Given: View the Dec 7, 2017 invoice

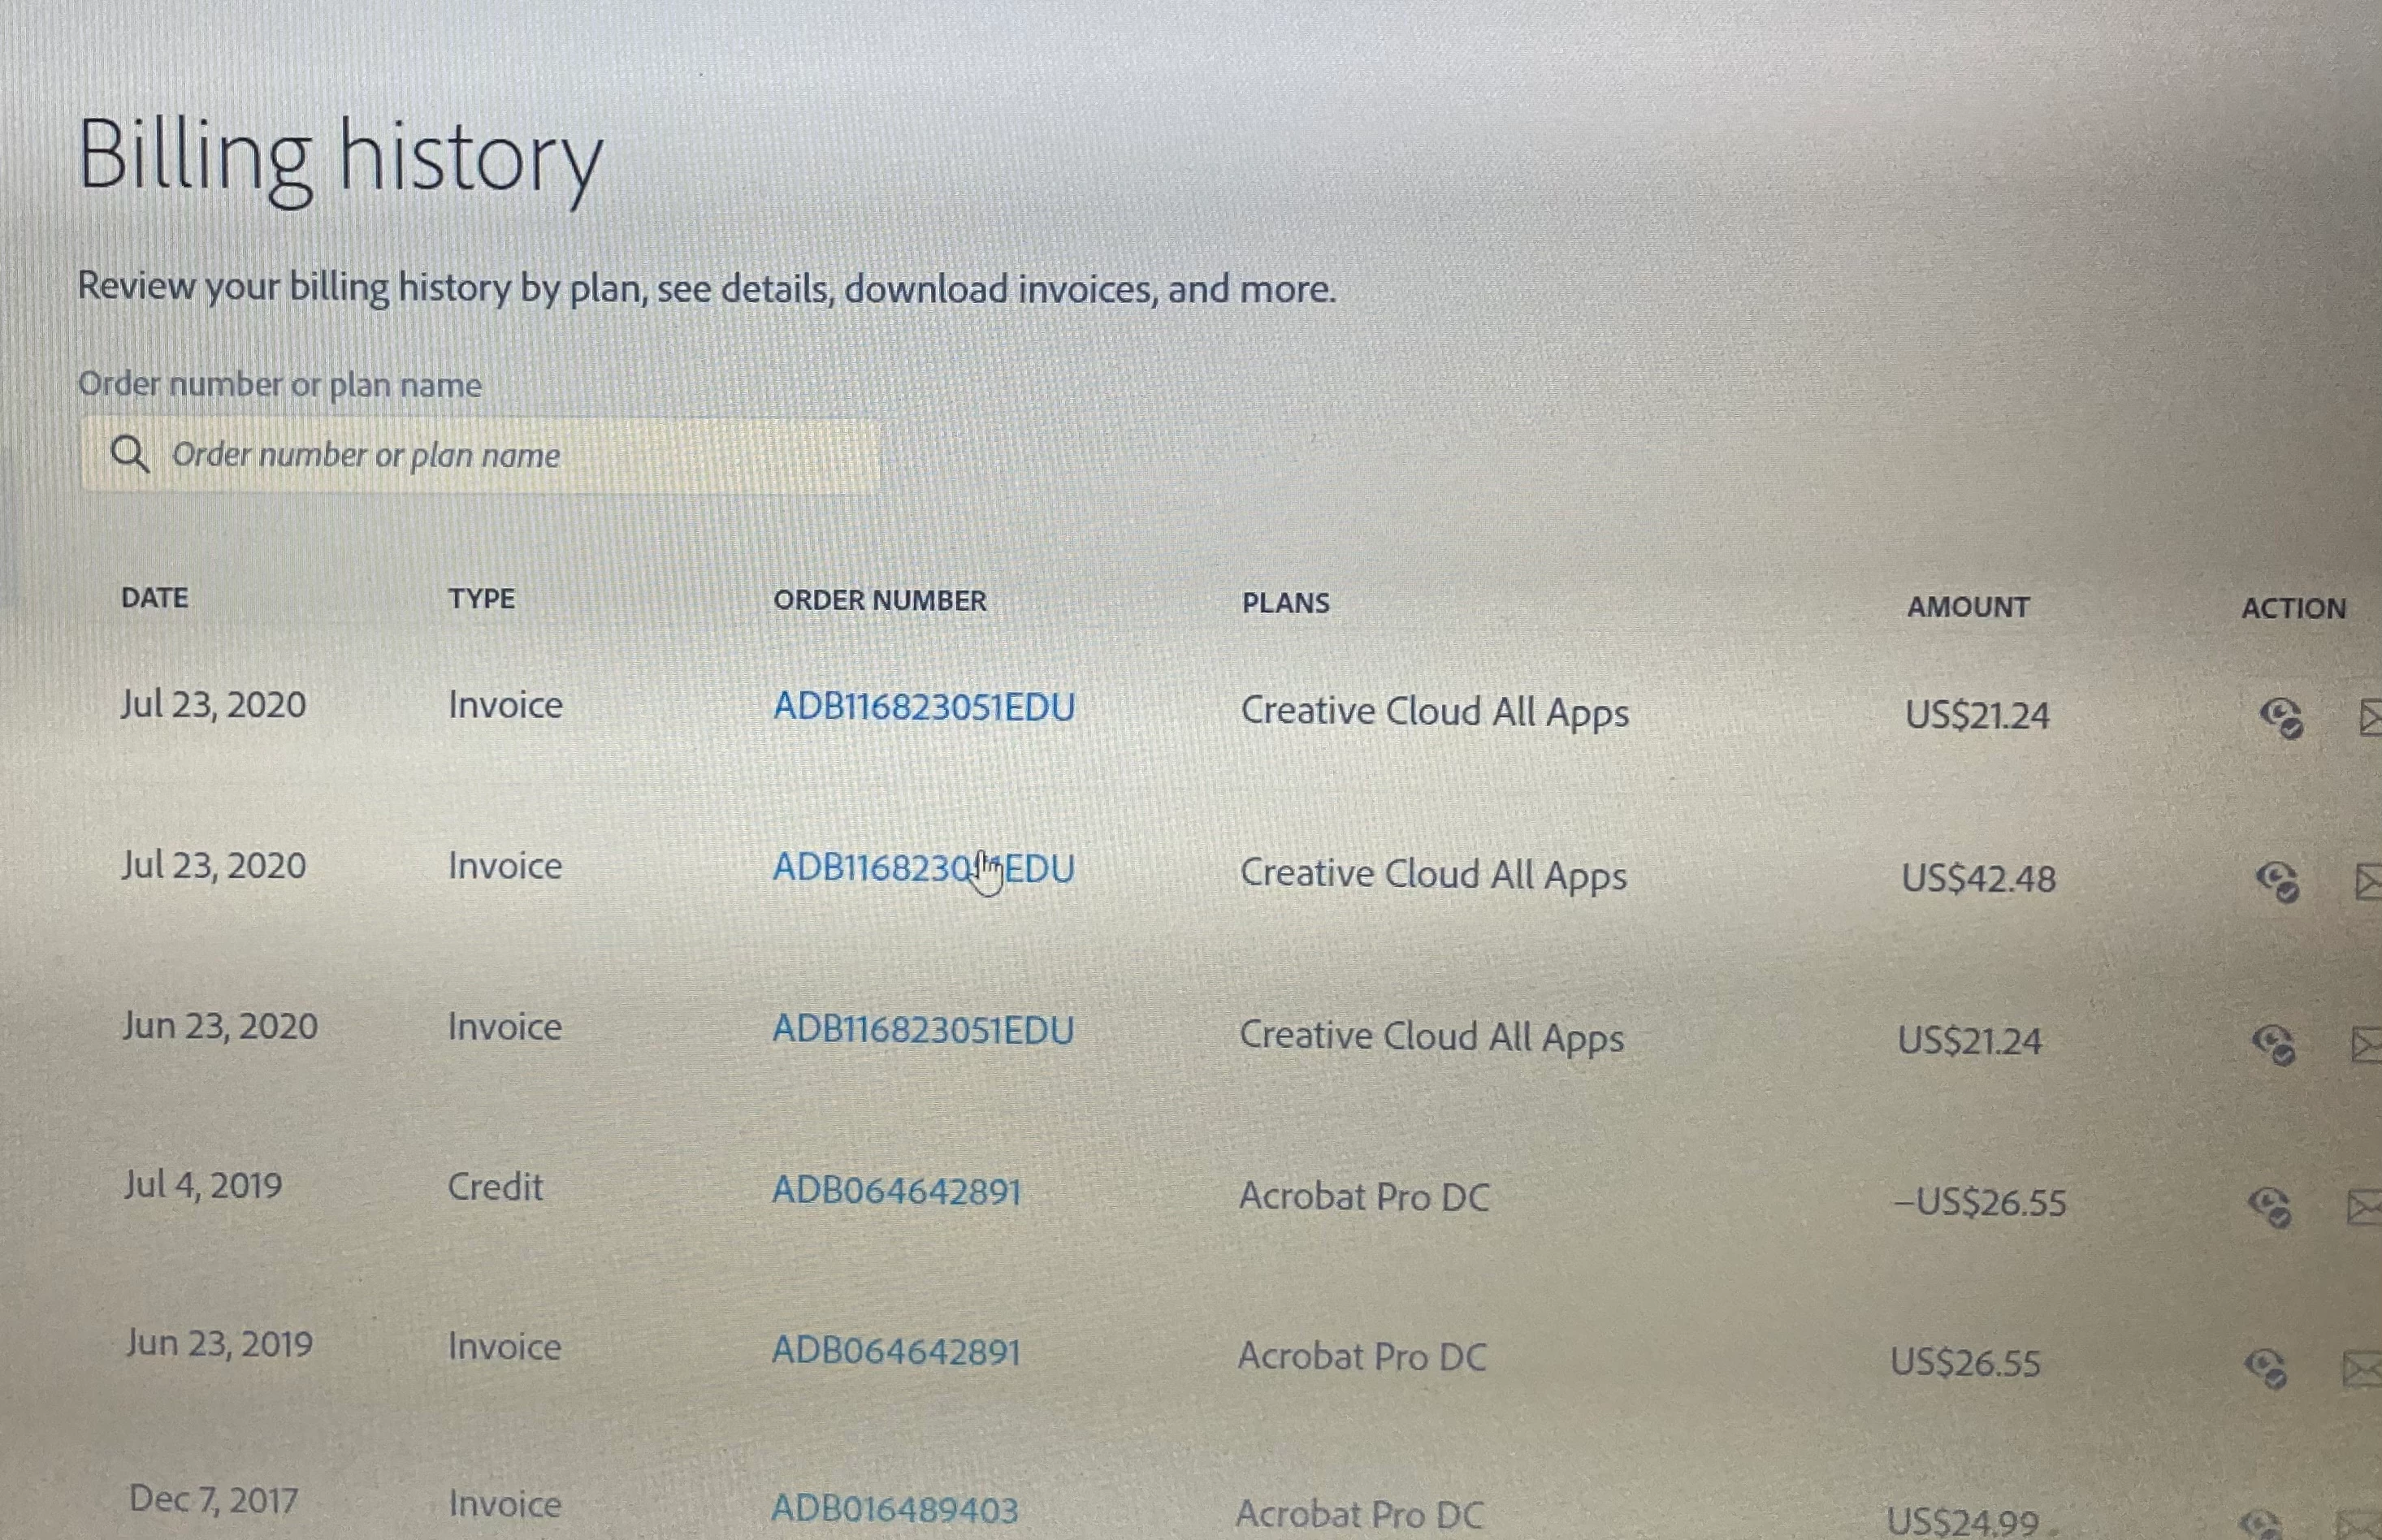Looking at the screenshot, I should [2262, 1525].
